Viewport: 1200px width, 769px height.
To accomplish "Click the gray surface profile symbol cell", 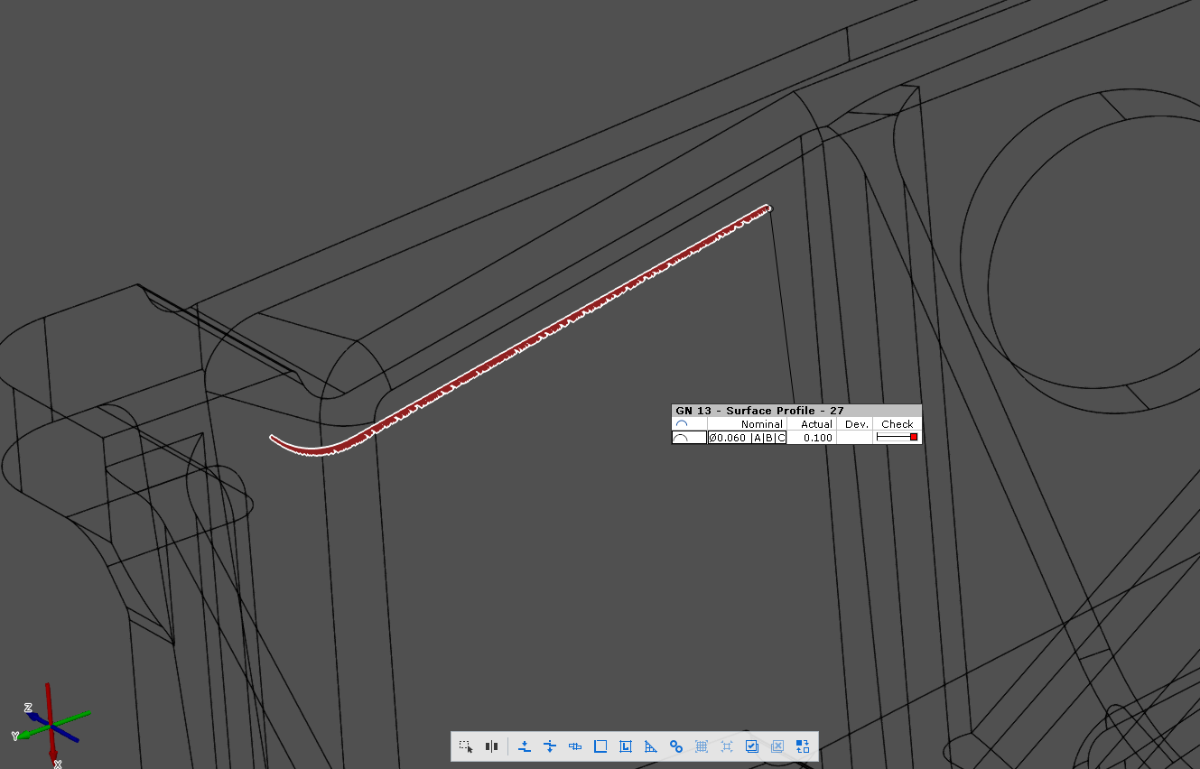I will tap(689, 437).
